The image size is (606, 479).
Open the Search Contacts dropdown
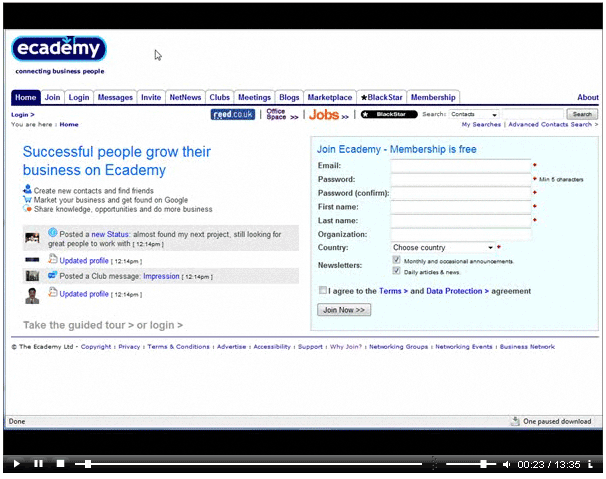coord(474,114)
